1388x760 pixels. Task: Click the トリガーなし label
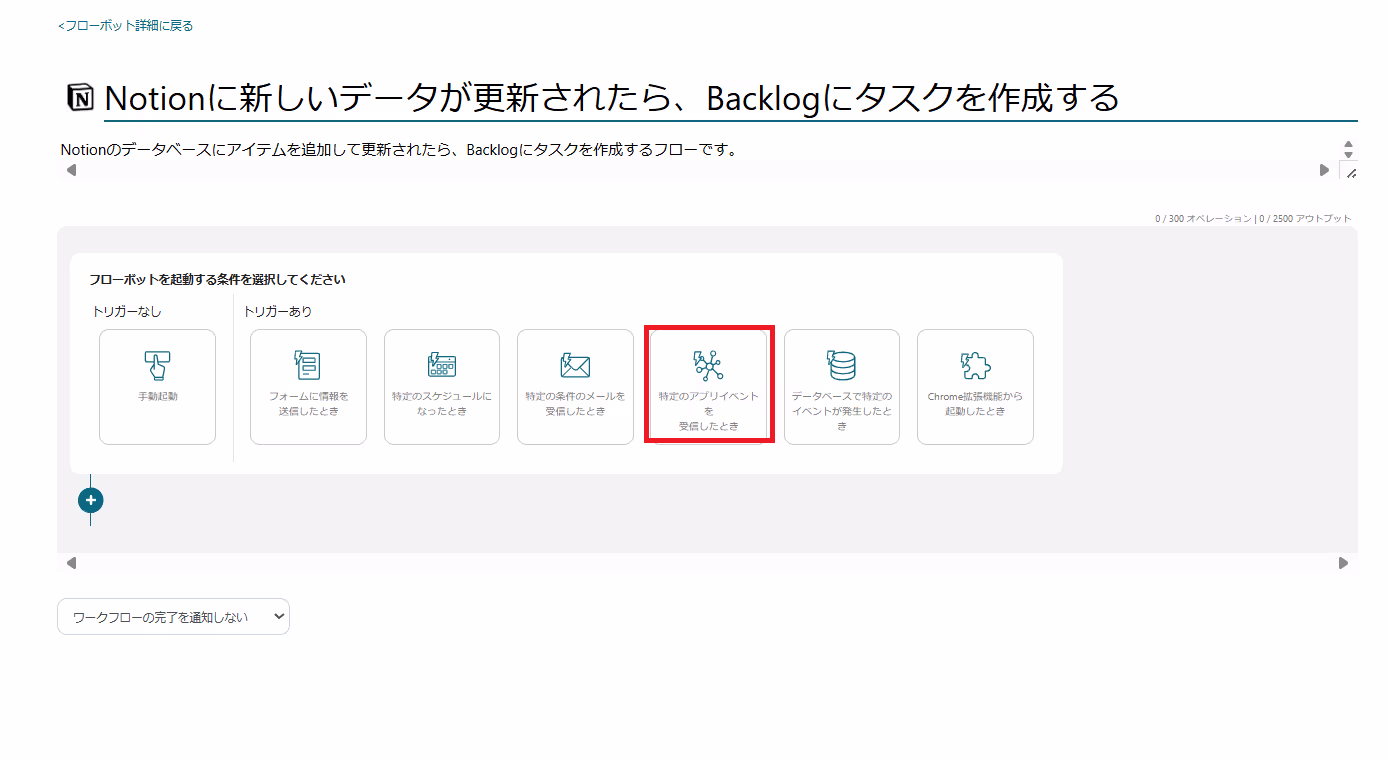tap(127, 312)
